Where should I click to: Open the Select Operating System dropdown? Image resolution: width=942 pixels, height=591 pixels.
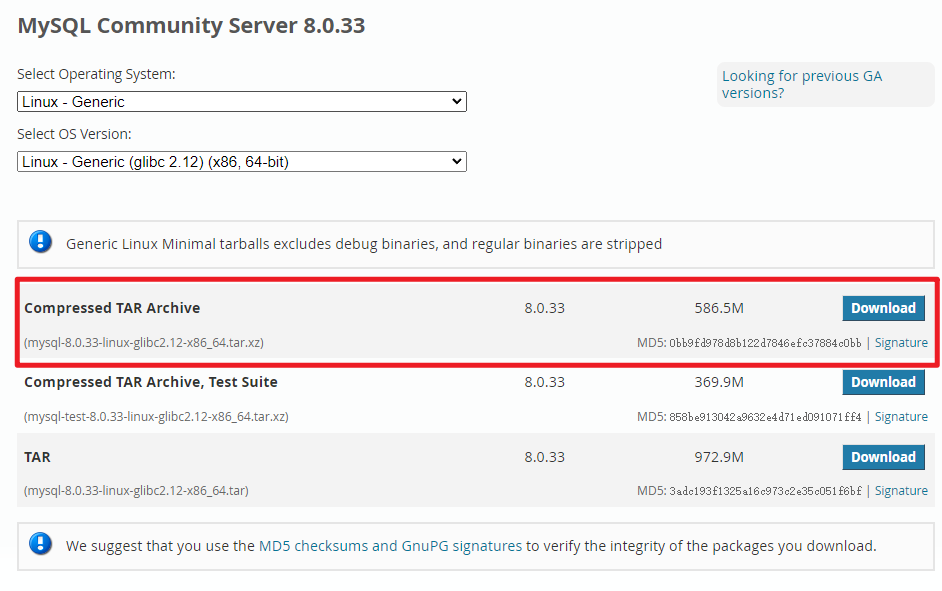[x=241, y=102]
